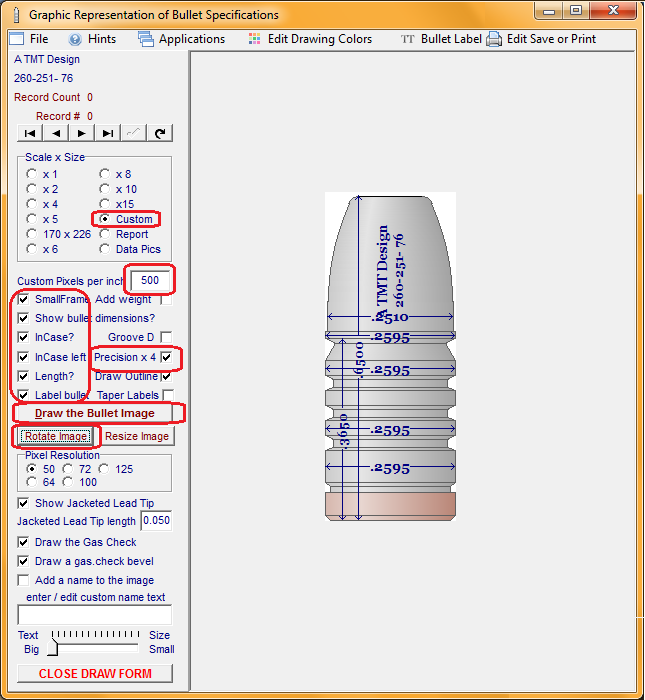Select the x 8 scale option
This screenshot has height=700, width=645.
(x=104, y=174)
